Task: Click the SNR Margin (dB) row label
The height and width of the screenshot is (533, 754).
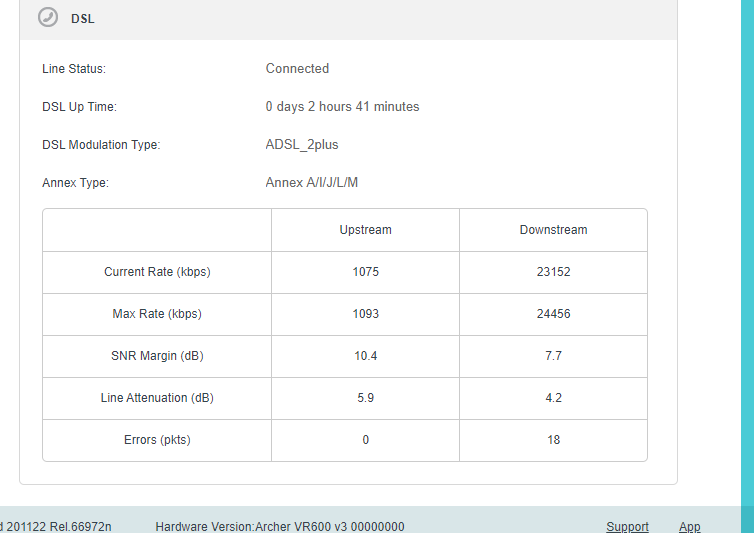Action: point(157,356)
